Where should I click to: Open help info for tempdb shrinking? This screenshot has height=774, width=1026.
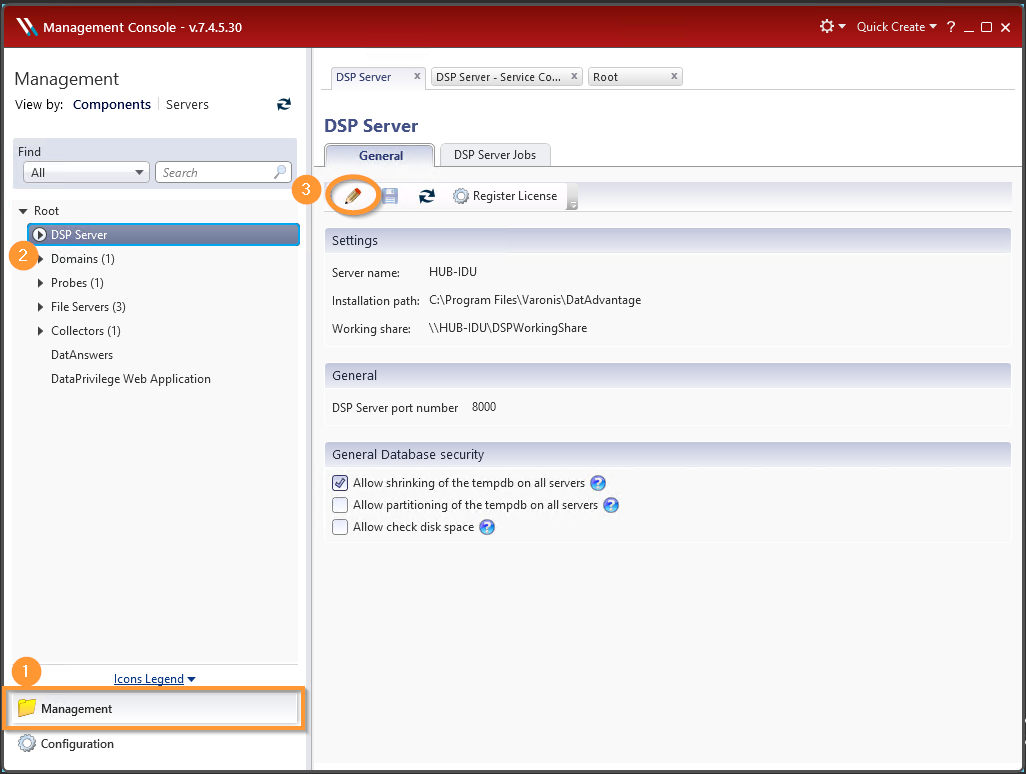[598, 483]
